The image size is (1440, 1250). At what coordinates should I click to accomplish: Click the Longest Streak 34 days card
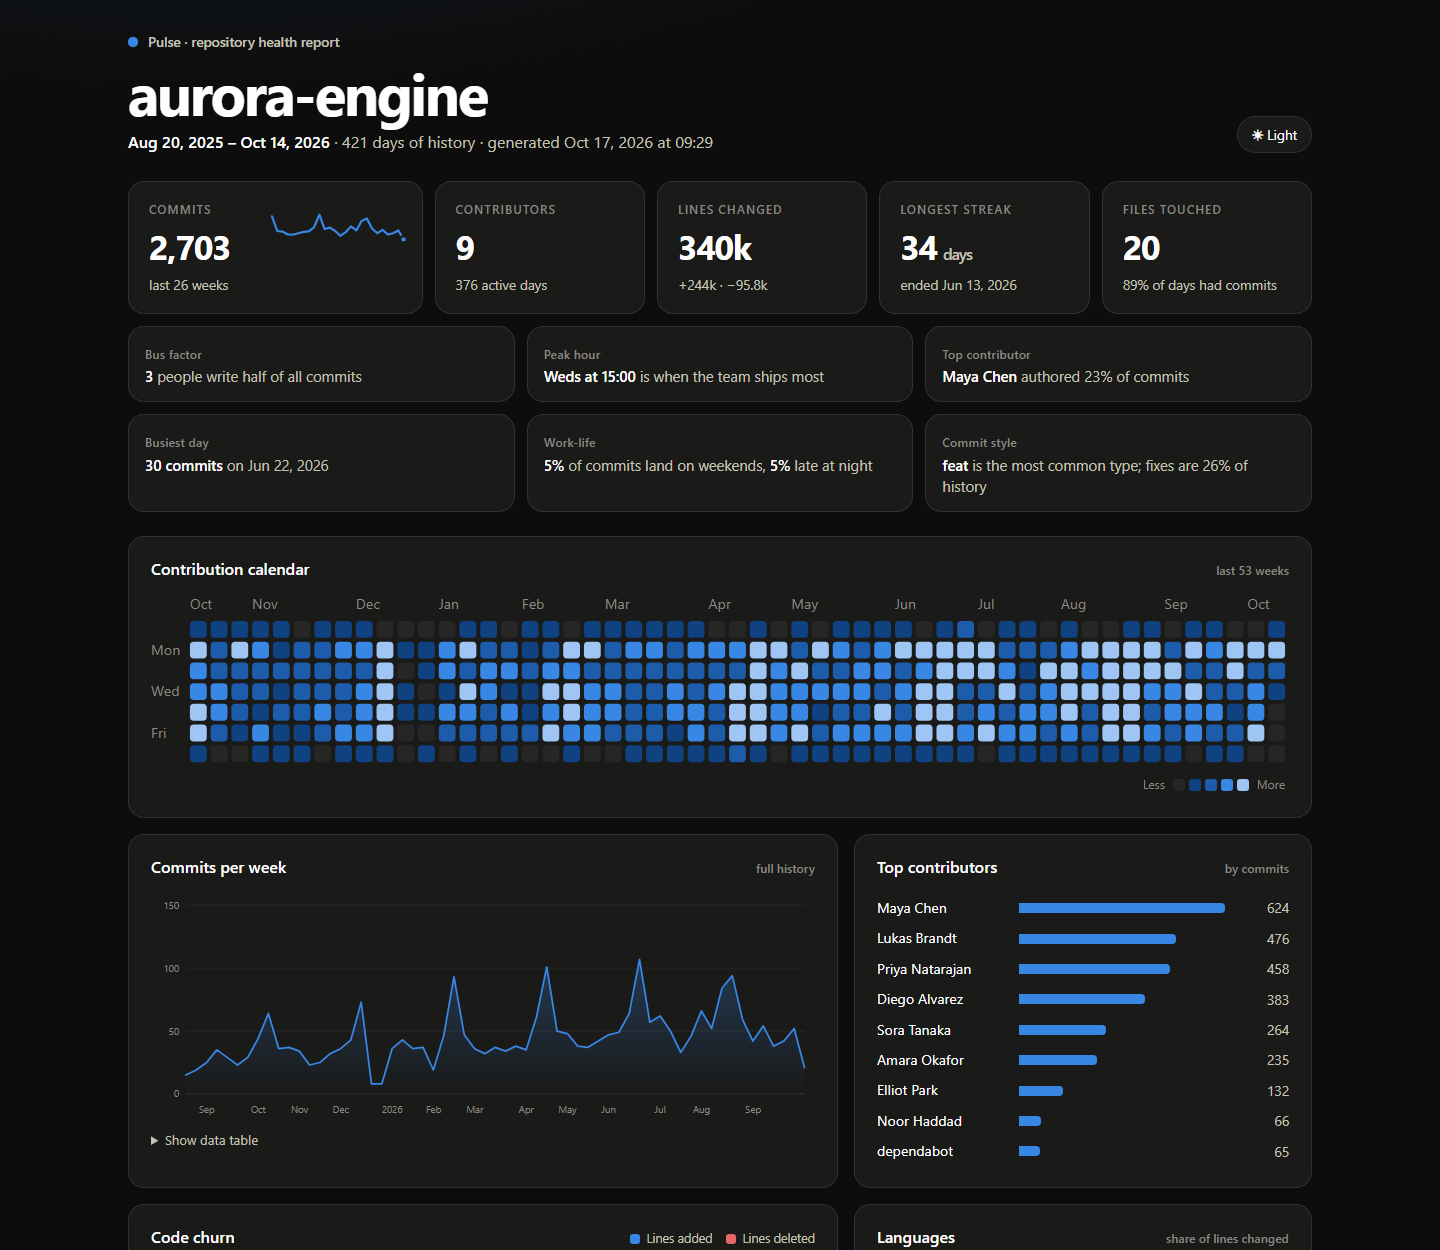pos(984,247)
